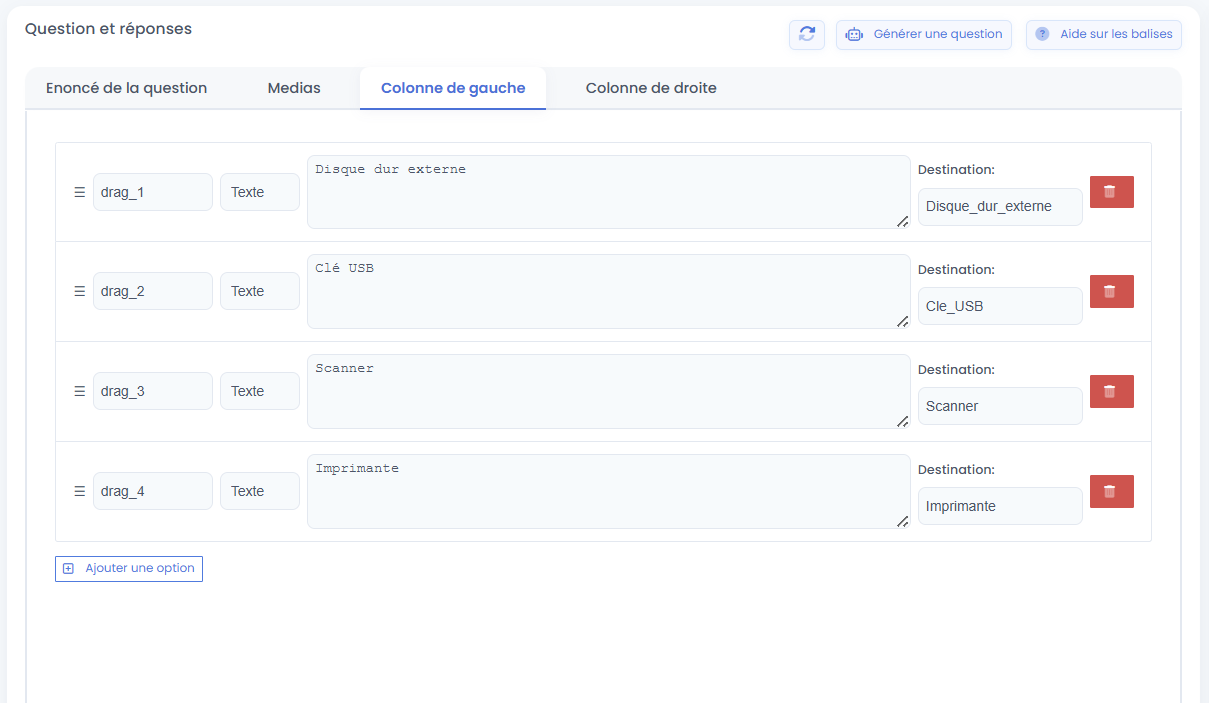Open the Texte type dropdown for drag_2
This screenshot has height=703, width=1209.
(260, 291)
